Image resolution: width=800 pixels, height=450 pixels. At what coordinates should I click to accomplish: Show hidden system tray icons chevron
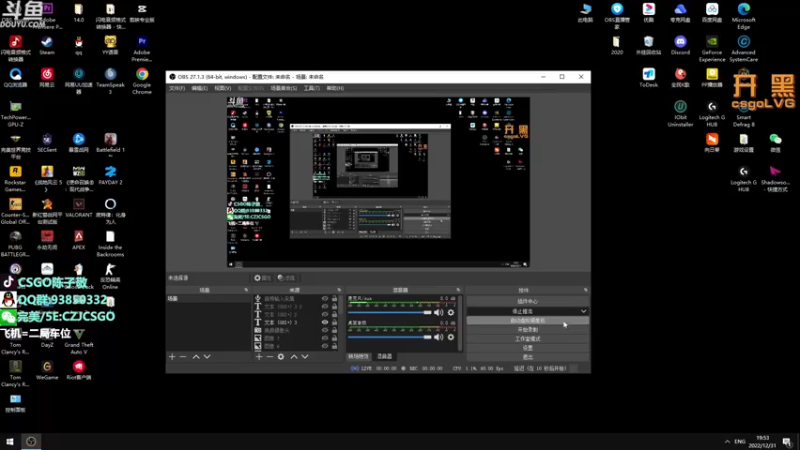727,442
